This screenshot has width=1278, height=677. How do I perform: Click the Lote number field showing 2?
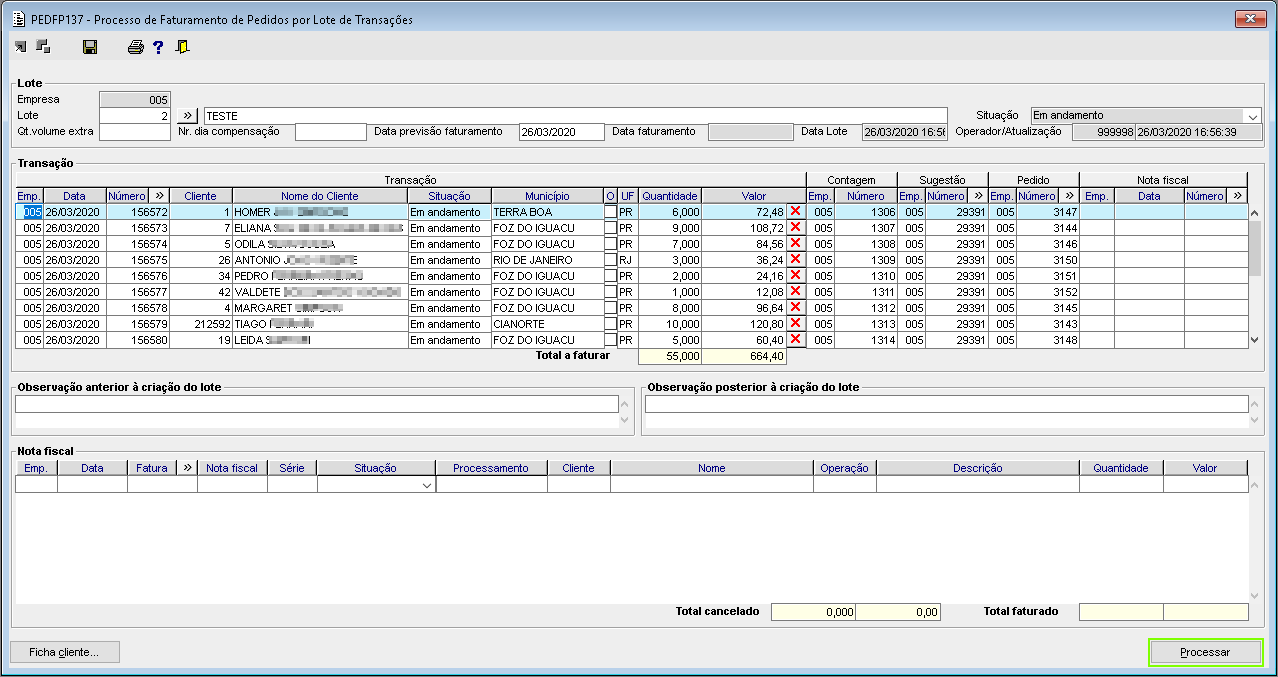pyautogui.click(x=135, y=116)
